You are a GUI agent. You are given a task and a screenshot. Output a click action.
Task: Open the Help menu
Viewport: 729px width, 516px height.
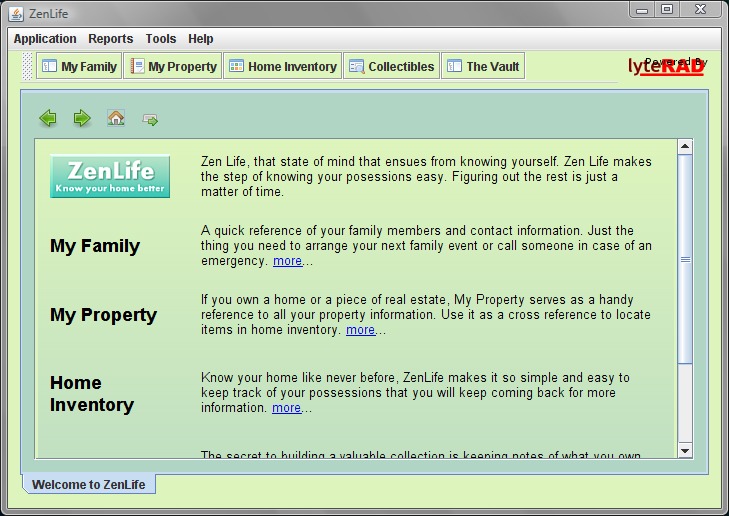[x=201, y=39]
